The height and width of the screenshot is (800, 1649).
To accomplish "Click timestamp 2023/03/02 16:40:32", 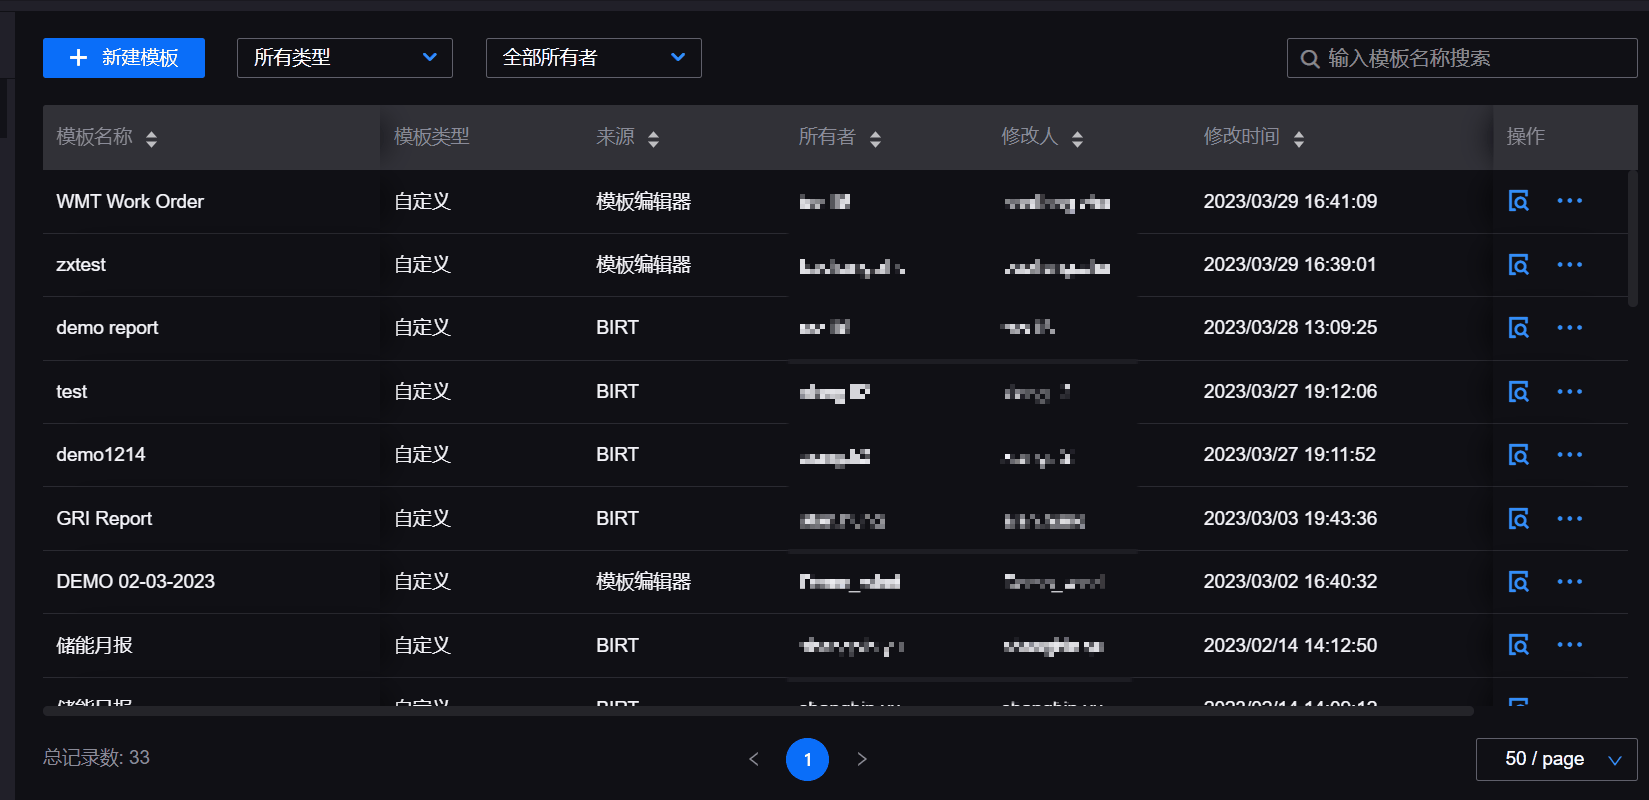I will 1290,582.
